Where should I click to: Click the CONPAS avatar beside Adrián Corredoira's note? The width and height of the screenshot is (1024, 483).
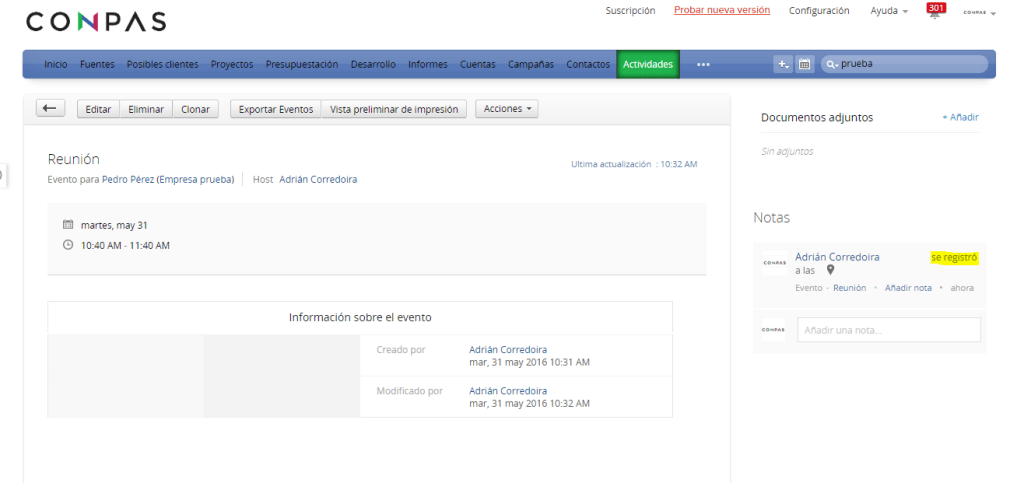pos(775,262)
